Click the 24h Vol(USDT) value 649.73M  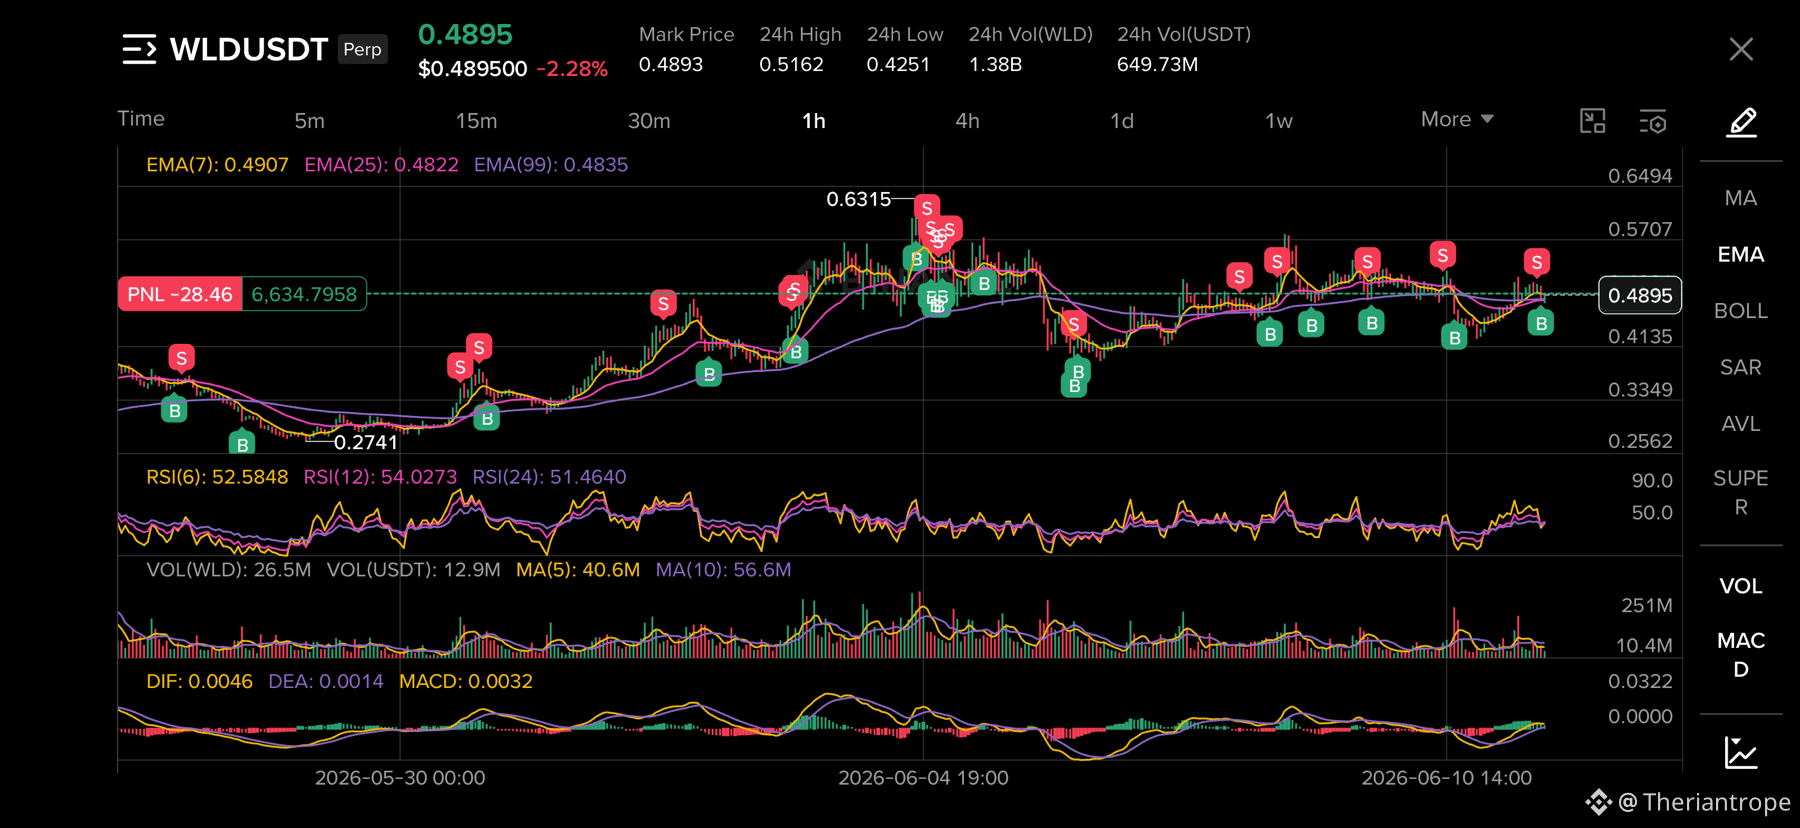1157,64
